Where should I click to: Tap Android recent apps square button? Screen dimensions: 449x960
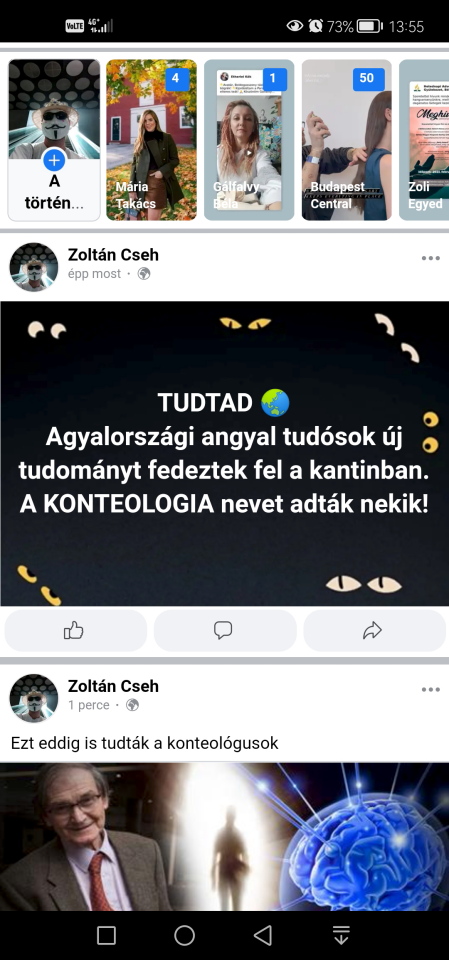(107, 935)
